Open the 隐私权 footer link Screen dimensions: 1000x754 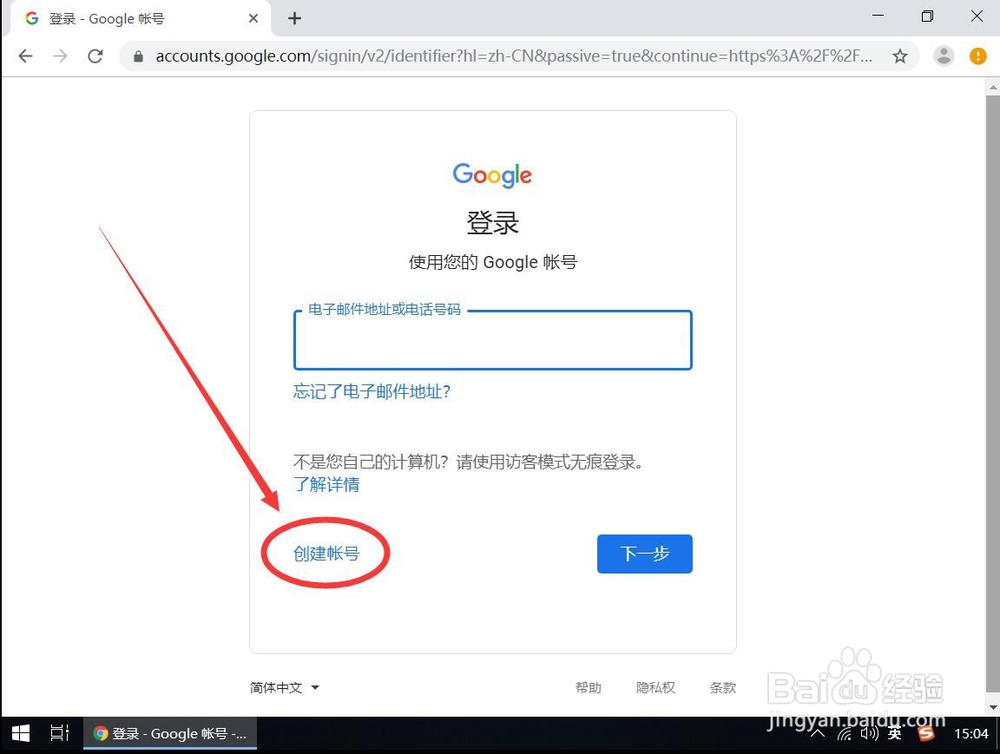656,688
